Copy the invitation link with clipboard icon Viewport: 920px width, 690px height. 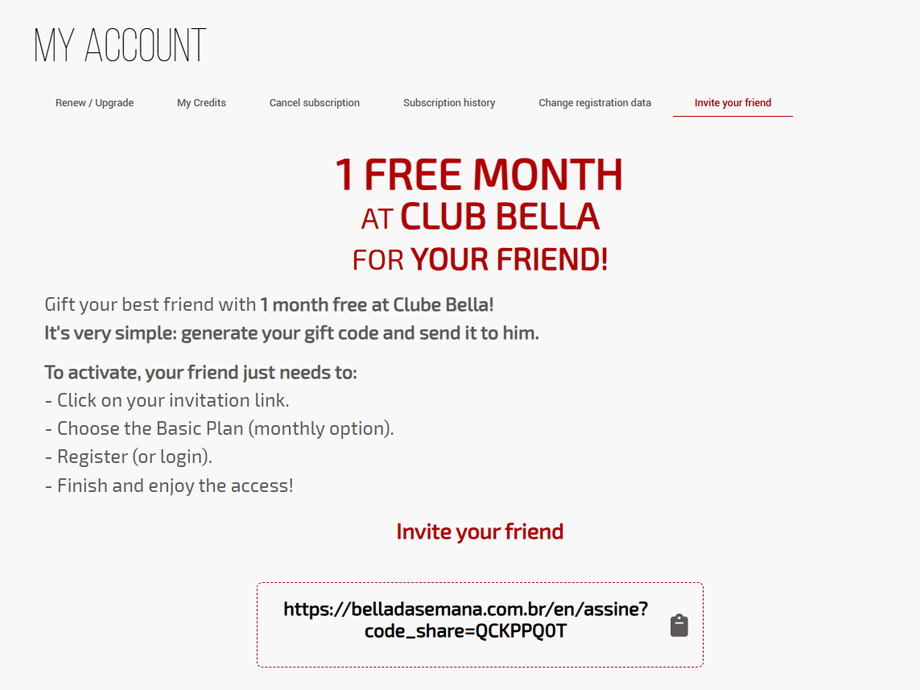pyautogui.click(x=679, y=625)
